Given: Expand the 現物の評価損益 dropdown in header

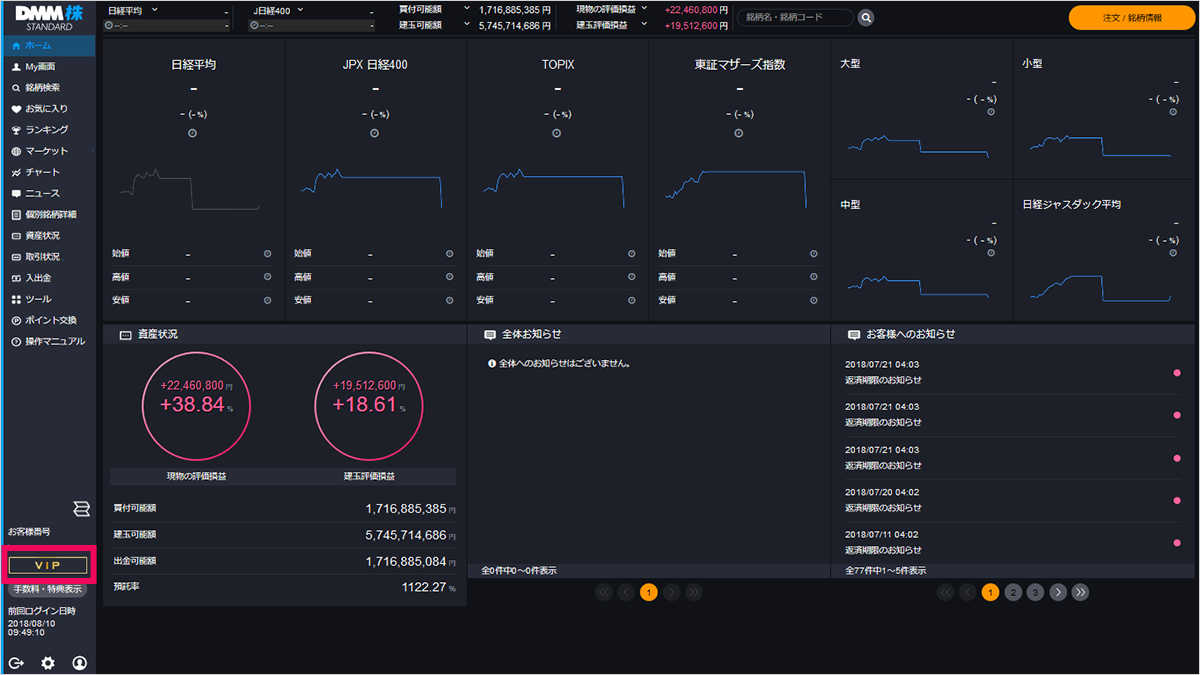Looking at the screenshot, I should tap(644, 9).
